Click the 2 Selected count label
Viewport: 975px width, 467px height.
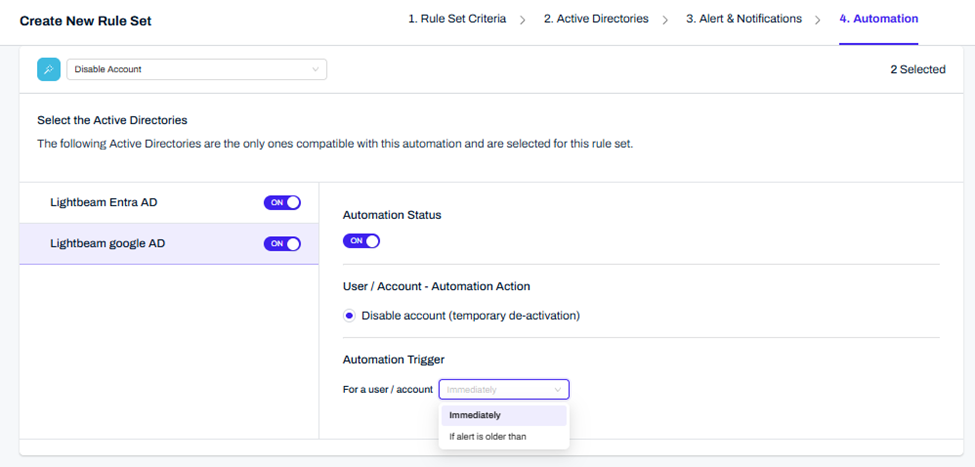[917, 70]
